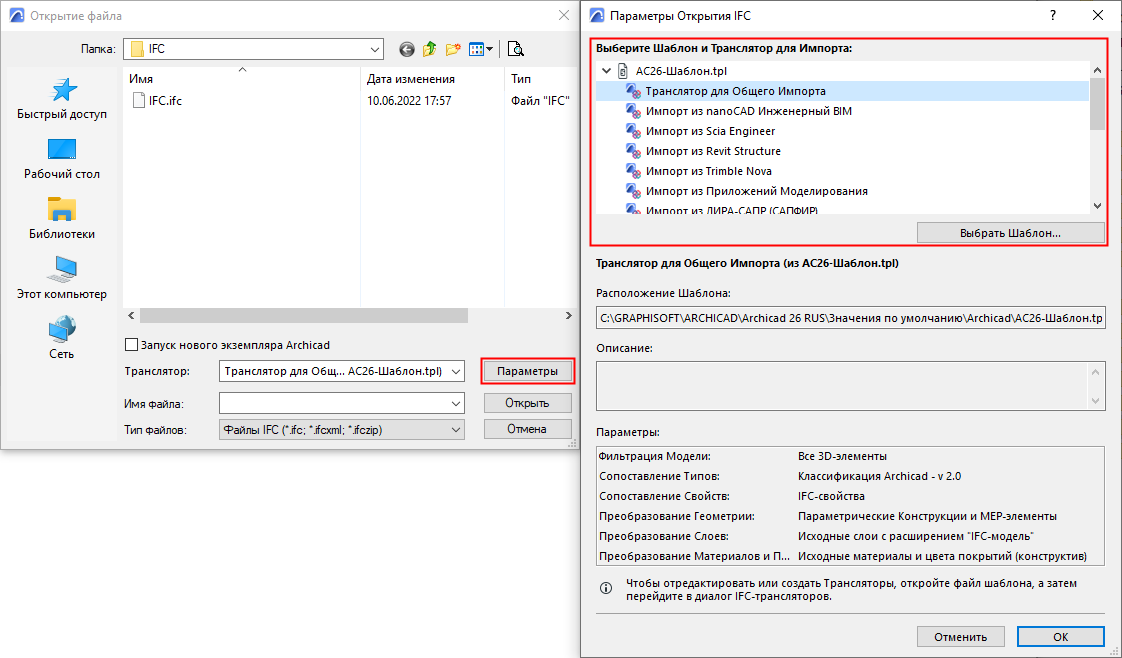Click Сопоставление Типов parameter row
The height and width of the screenshot is (658, 1122).
pyautogui.click(x=850, y=476)
